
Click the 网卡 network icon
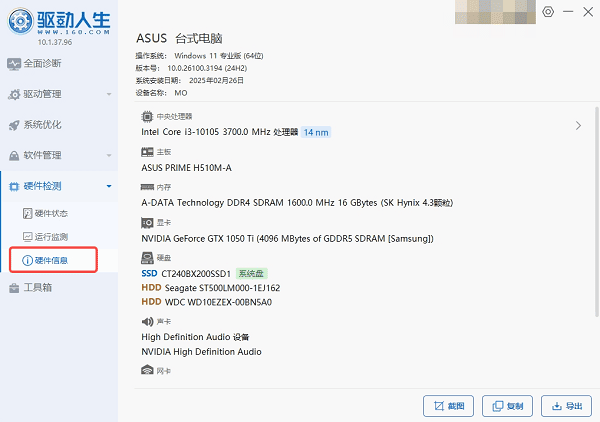[x=147, y=370]
